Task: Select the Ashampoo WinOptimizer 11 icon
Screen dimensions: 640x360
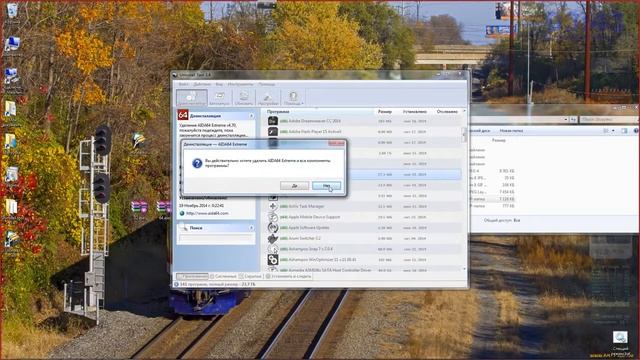Action: click(273, 259)
